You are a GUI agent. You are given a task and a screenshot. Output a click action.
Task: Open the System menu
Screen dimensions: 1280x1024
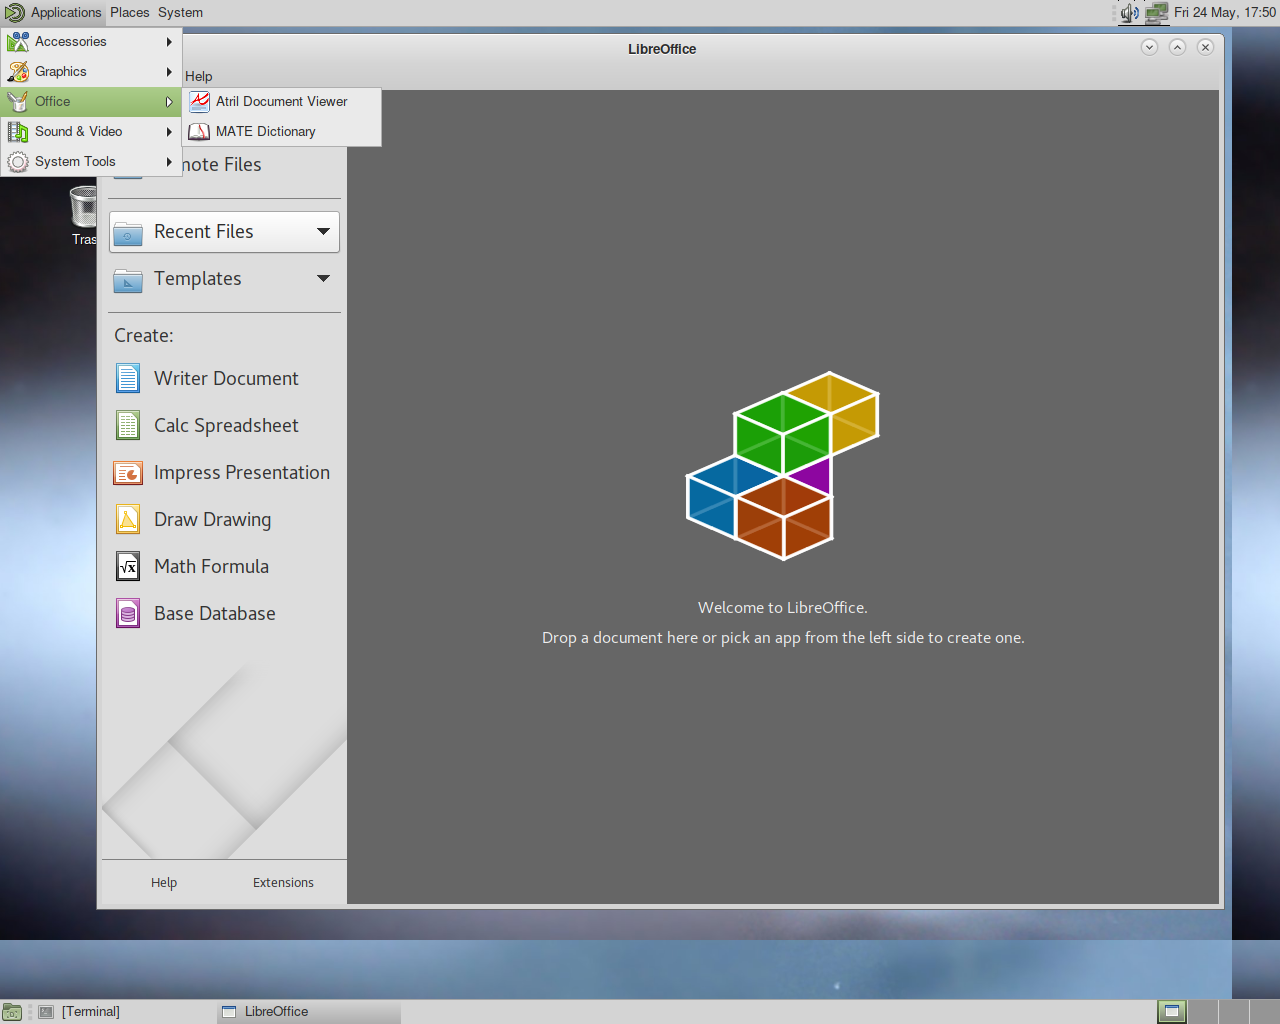(180, 13)
